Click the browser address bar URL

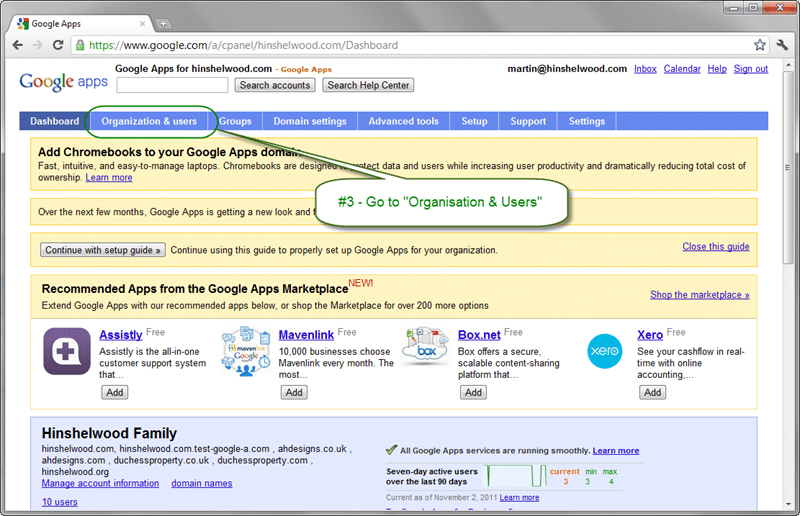(243, 45)
